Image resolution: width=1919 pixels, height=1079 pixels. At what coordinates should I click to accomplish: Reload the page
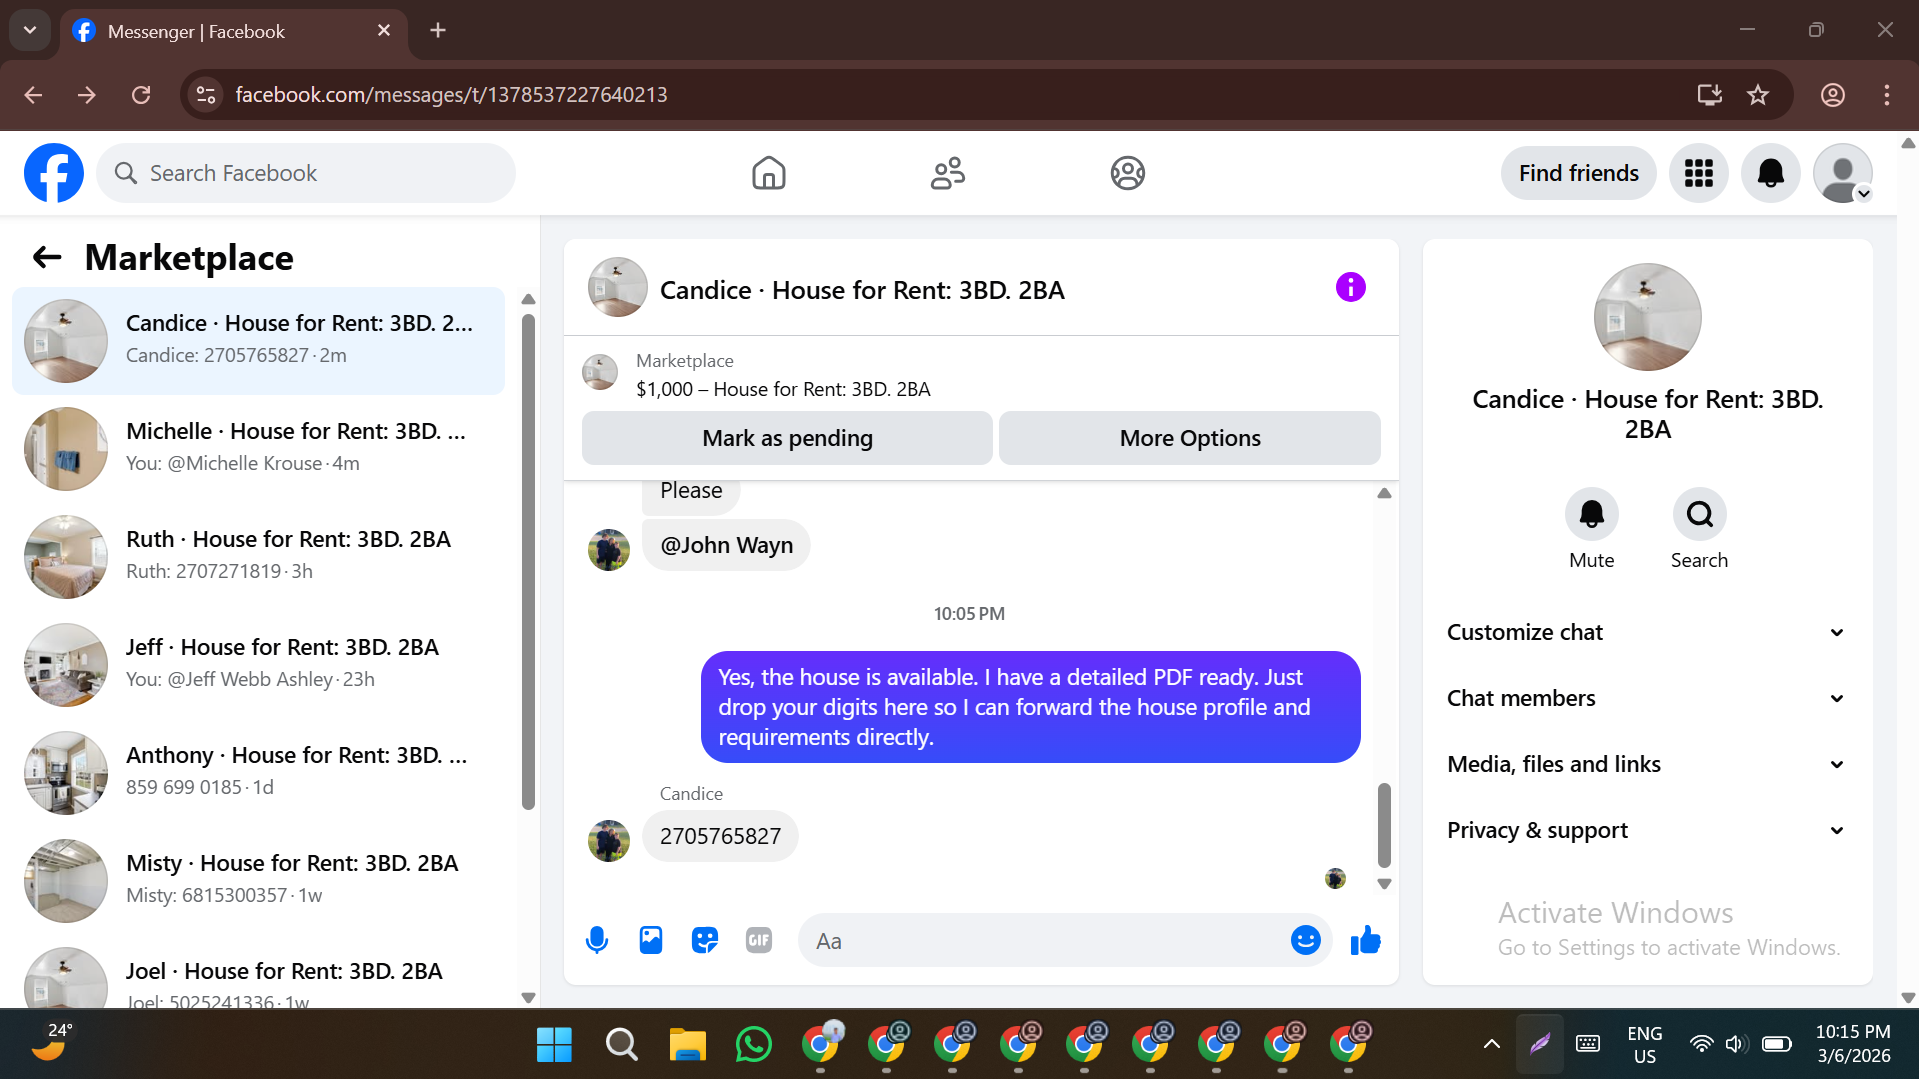141,95
